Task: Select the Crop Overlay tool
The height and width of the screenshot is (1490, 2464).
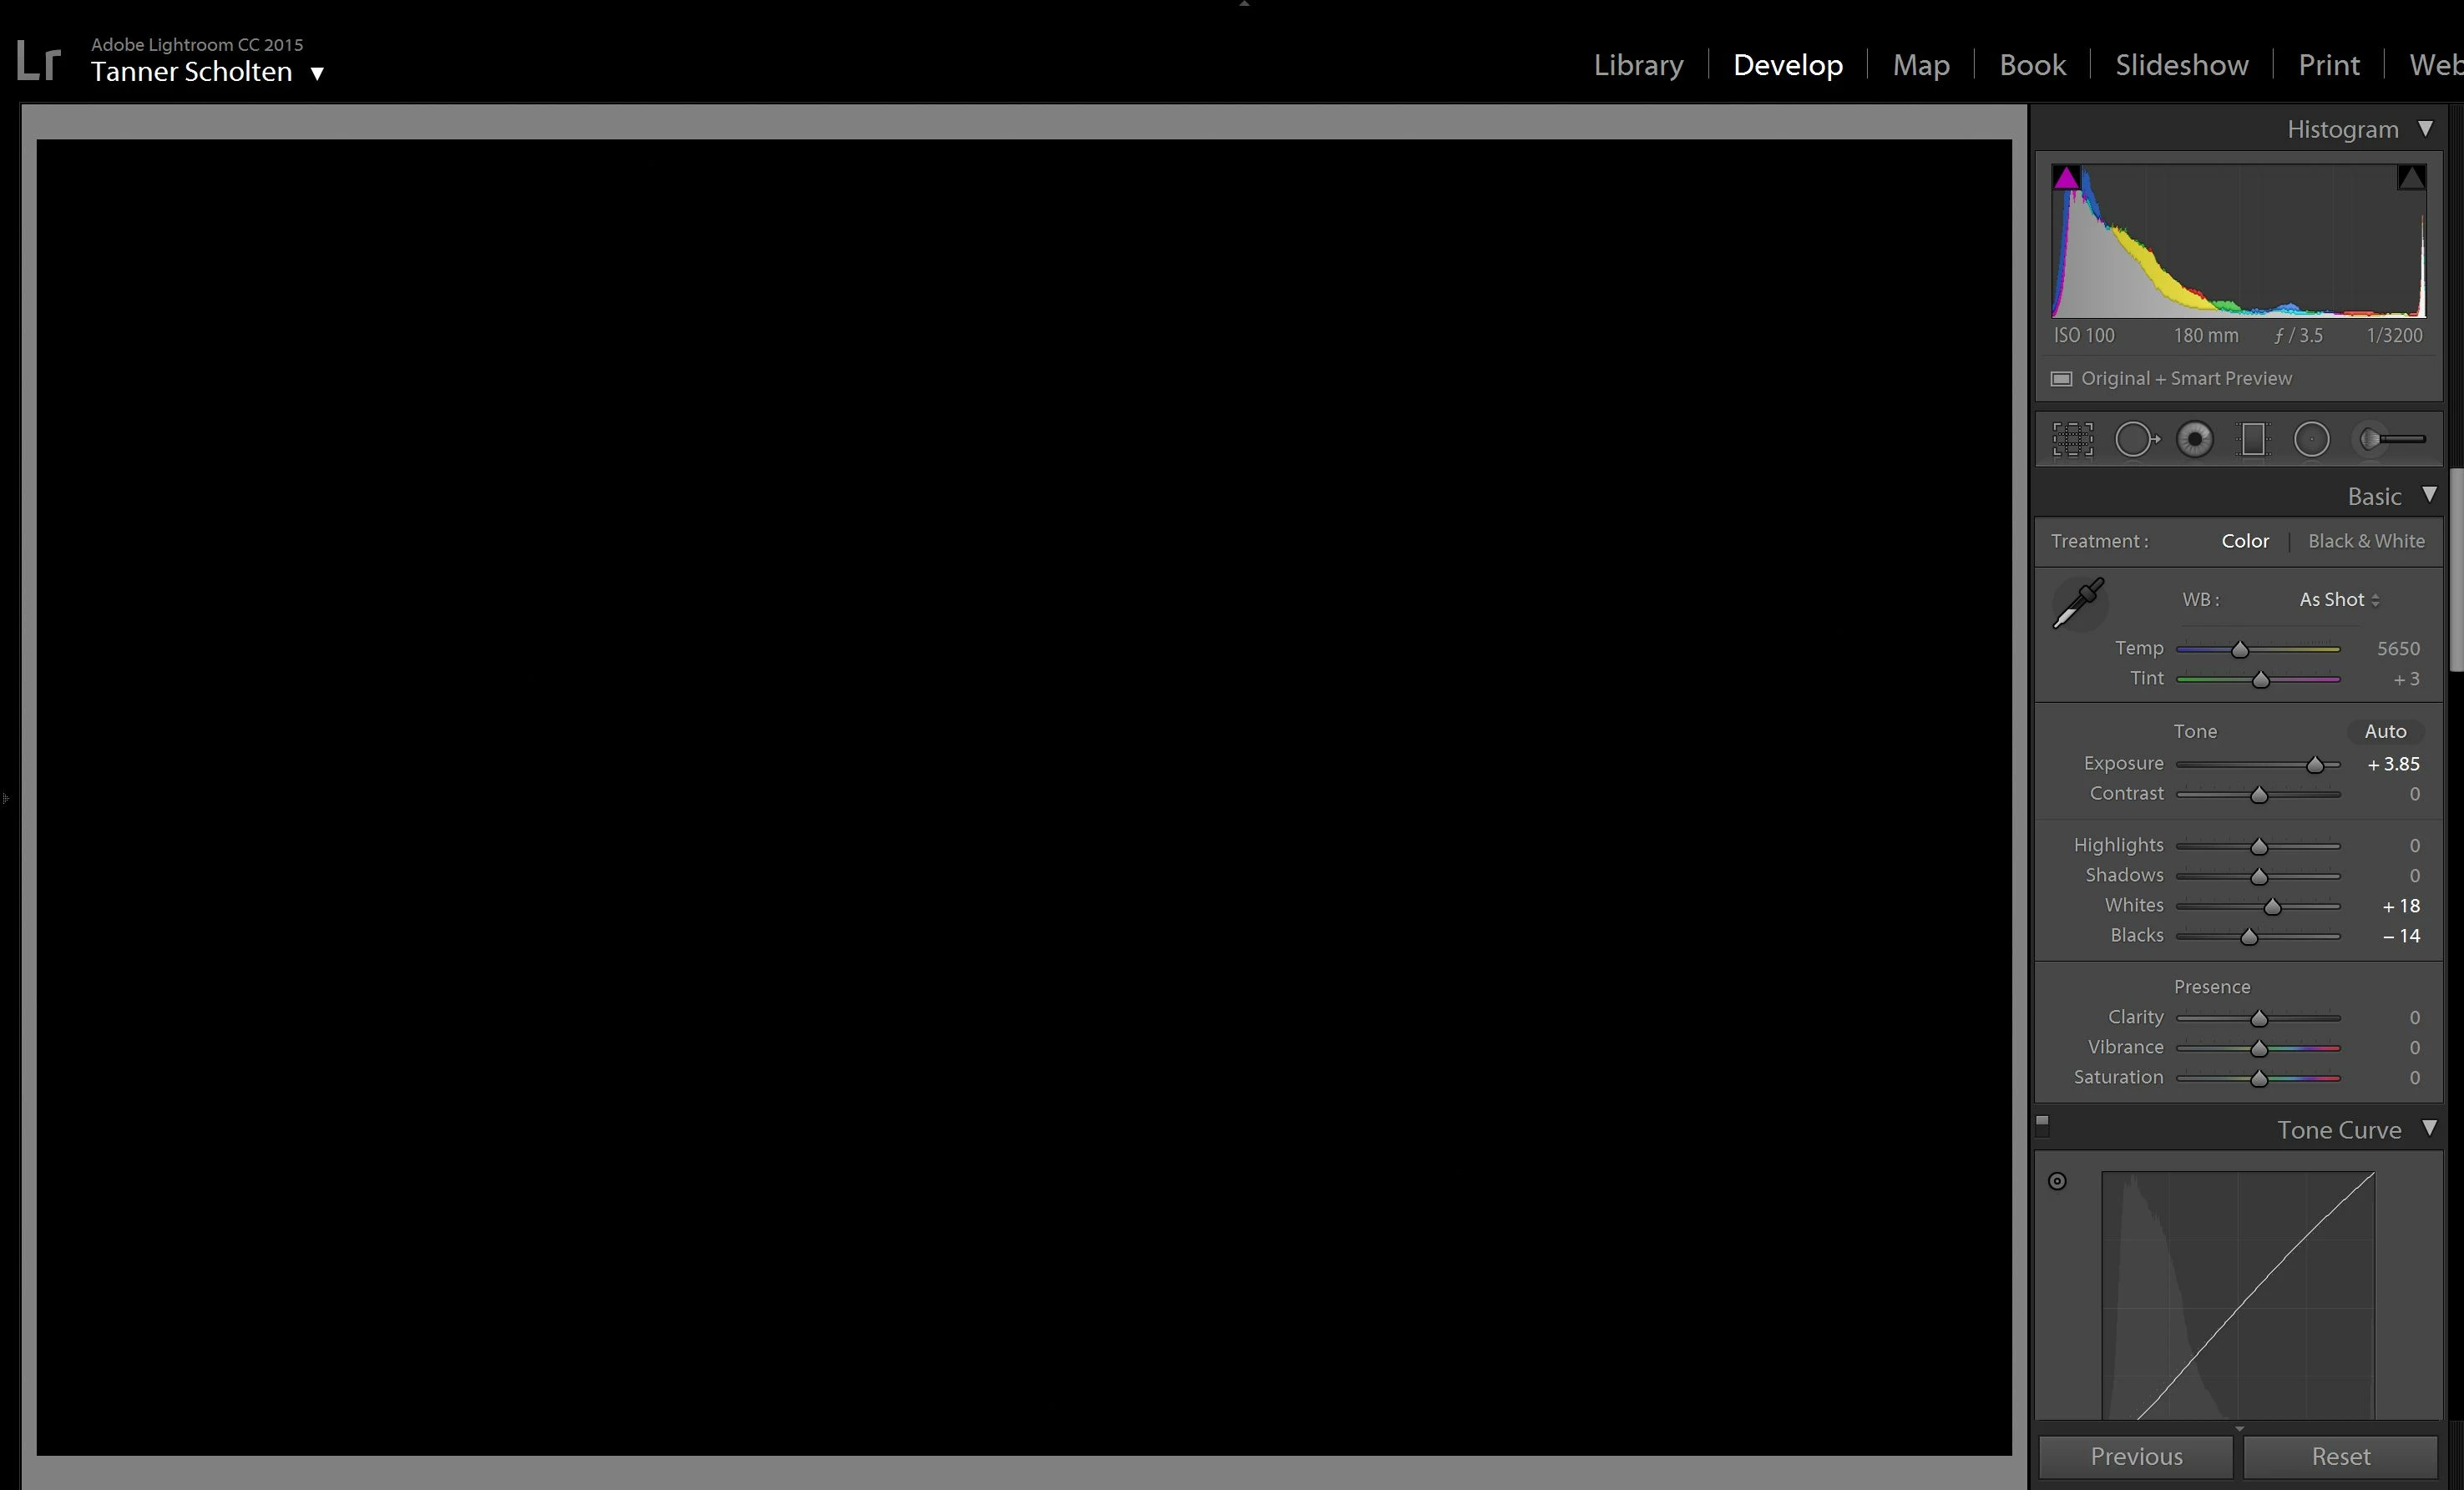Action: click(x=2072, y=440)
